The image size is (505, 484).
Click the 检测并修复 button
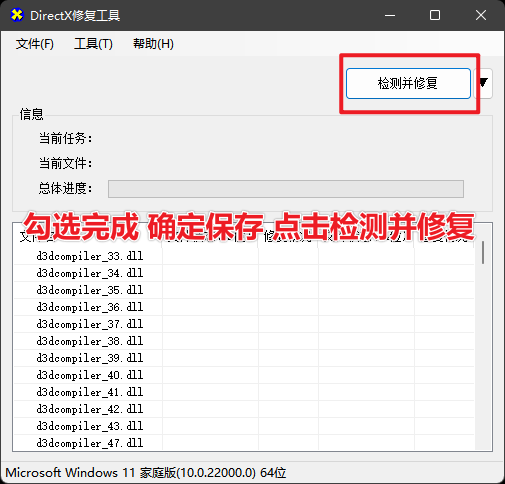pyautogui.click(x=408, y=83)
